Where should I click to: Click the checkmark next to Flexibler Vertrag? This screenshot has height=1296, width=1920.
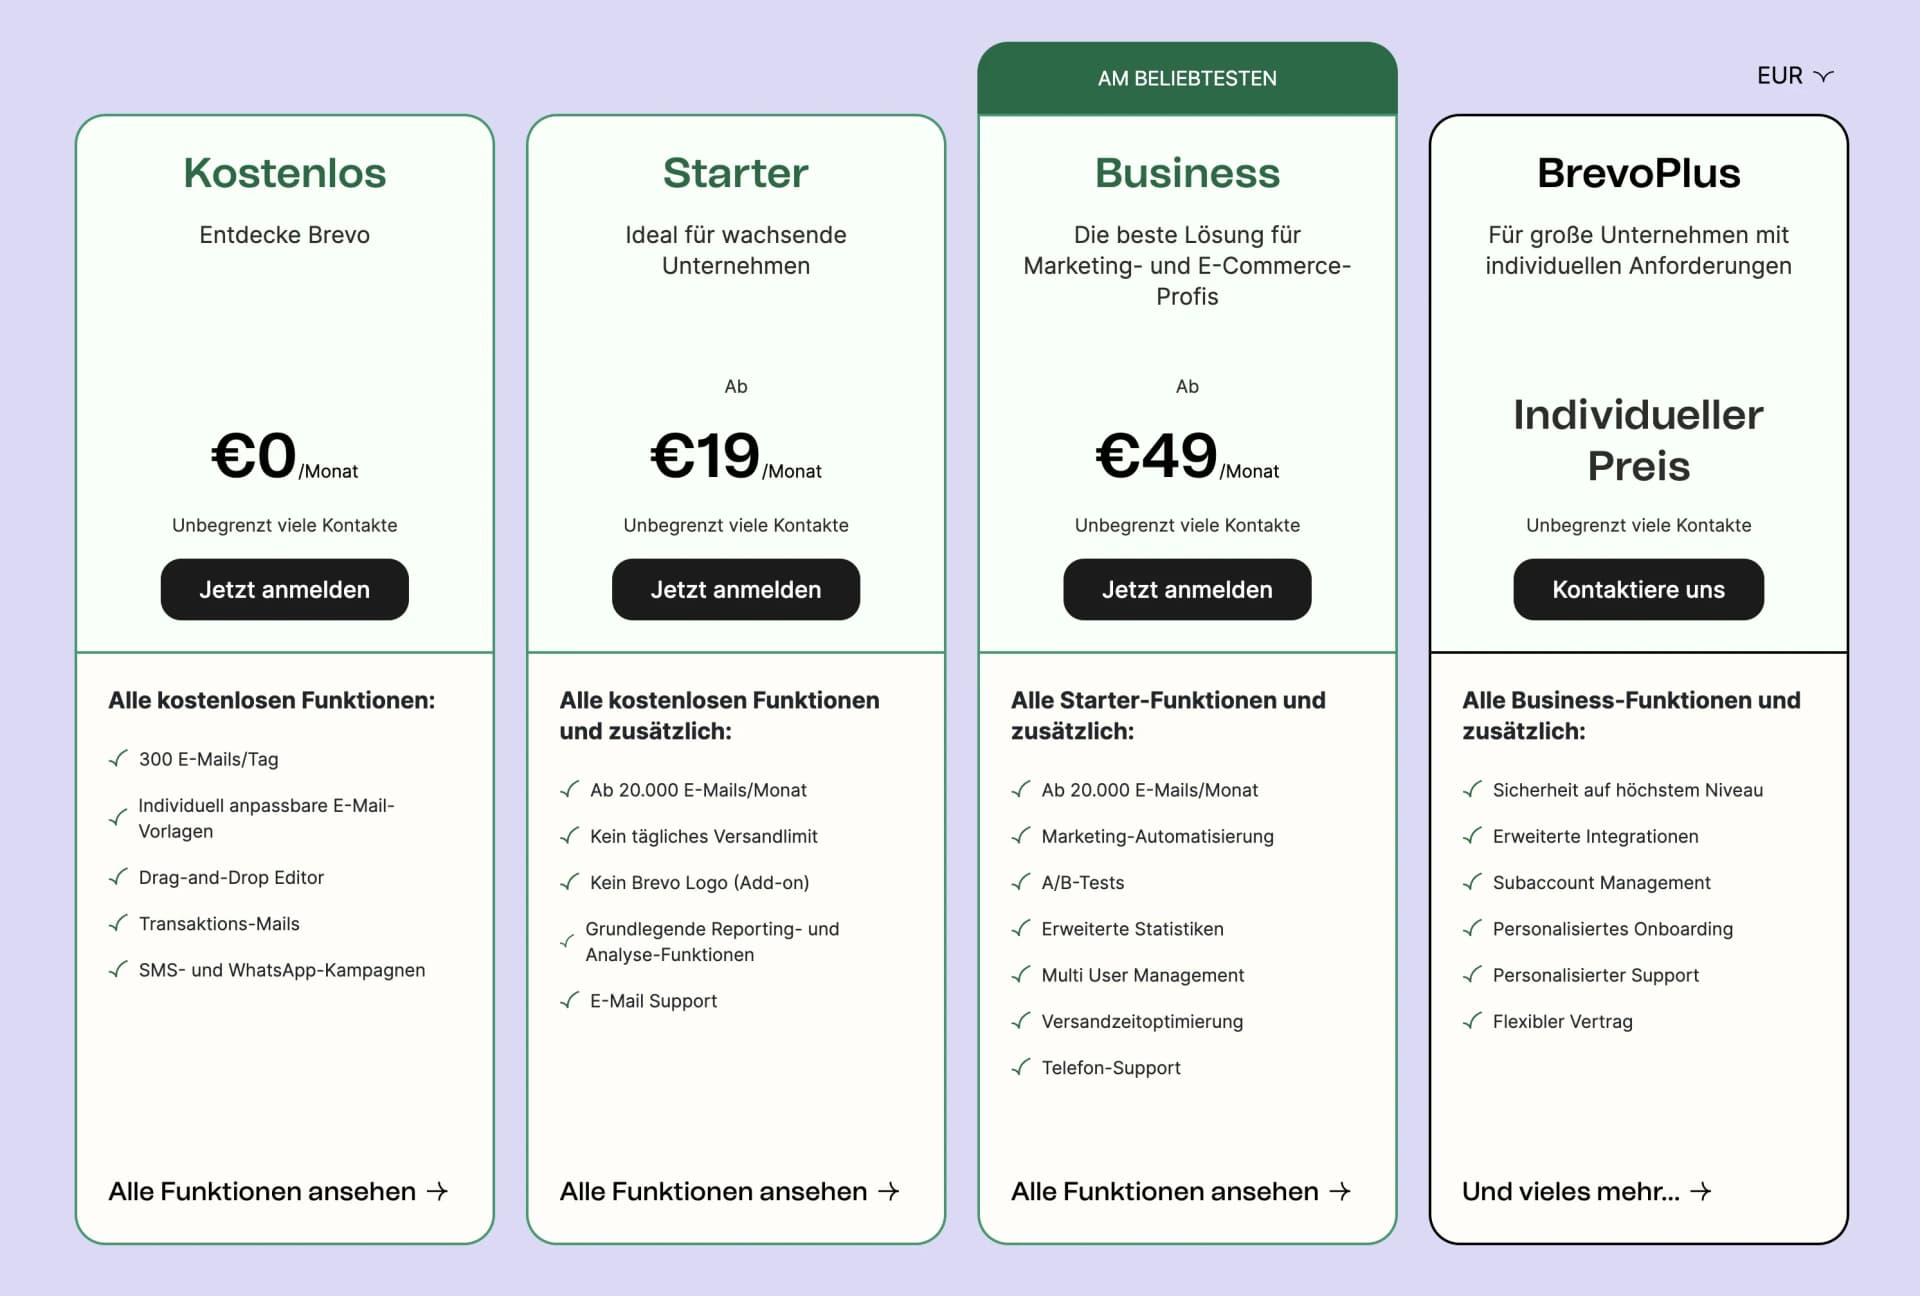[1472, 1021]
